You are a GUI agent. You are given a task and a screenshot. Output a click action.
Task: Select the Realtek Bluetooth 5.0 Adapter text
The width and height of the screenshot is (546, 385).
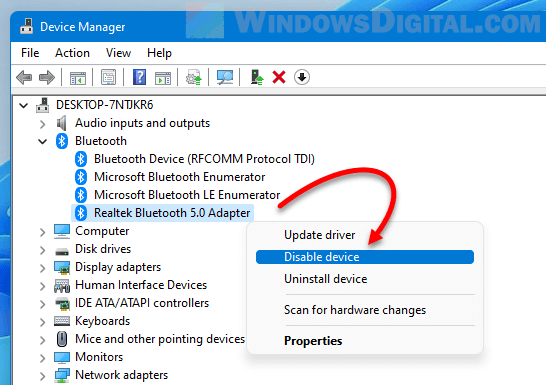pos(172,213)
